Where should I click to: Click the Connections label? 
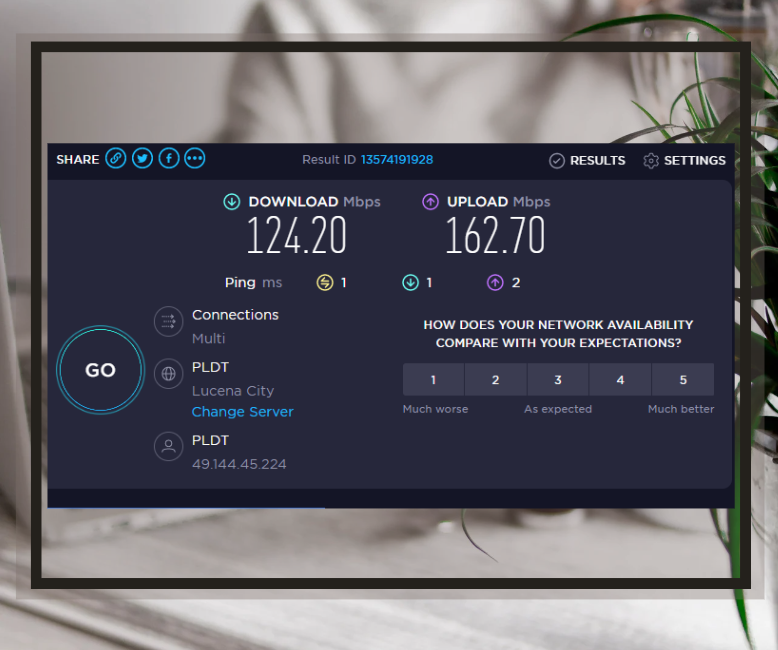[235, 315]
